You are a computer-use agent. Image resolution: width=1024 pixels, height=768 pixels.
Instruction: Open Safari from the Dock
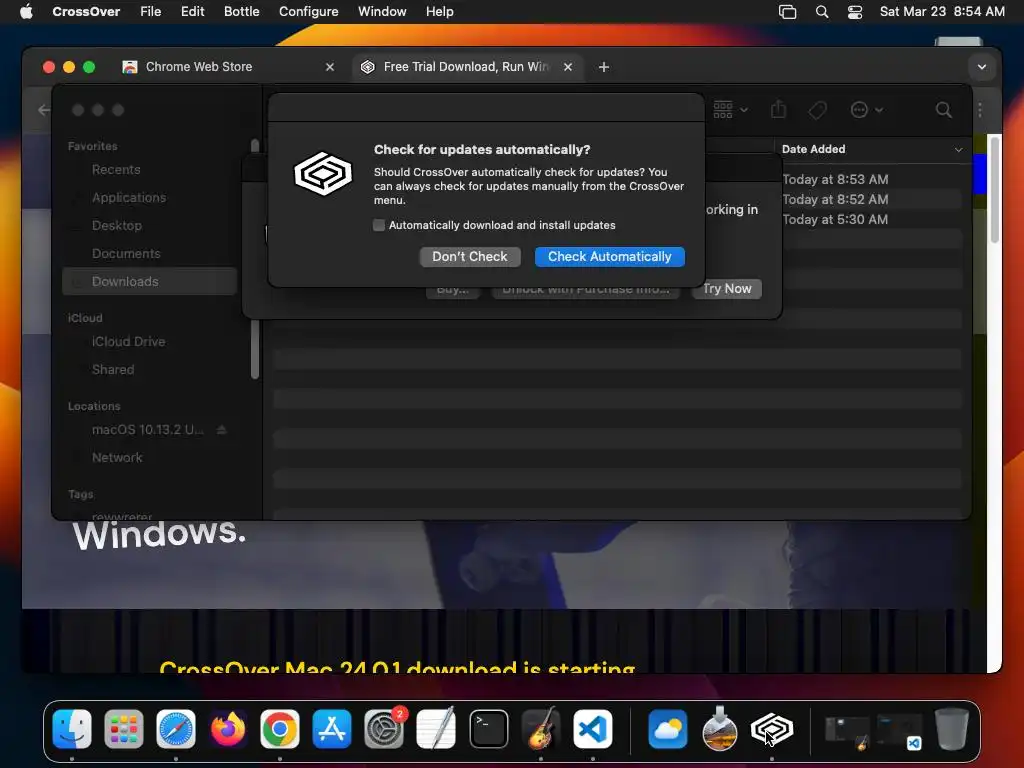(x=176, y=728)
